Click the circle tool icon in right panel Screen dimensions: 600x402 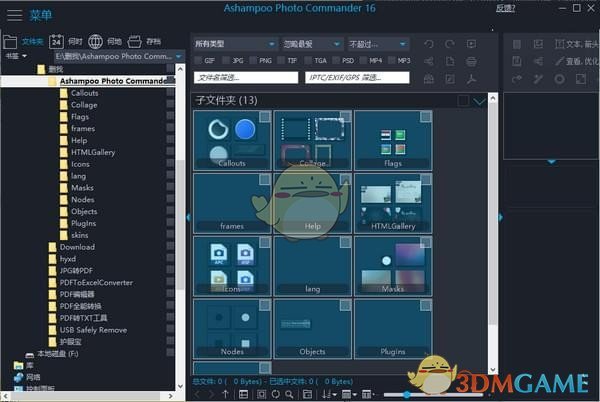coord(559,79)
